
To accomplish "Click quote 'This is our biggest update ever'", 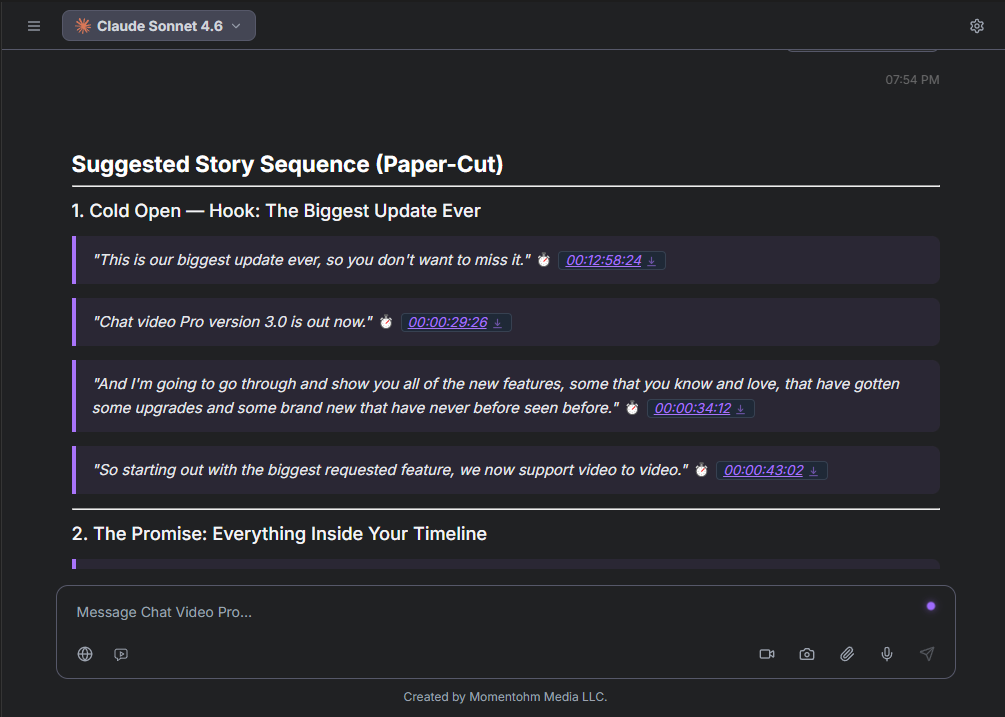I will (312, 260).
